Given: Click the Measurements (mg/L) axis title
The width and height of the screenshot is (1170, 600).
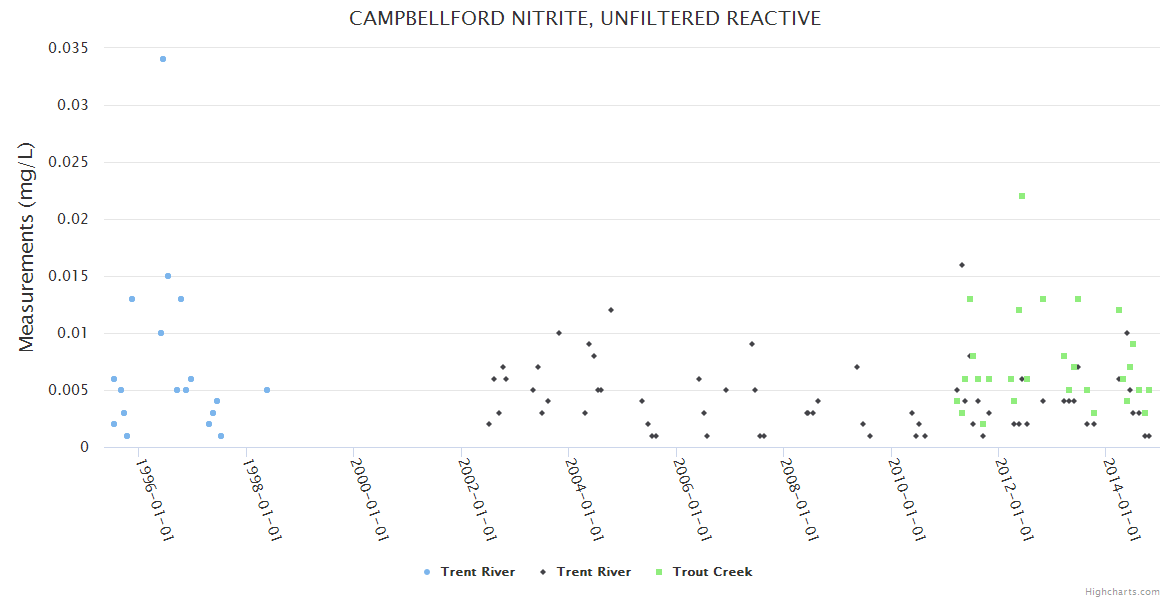Looking at the screenshot, I should pos(27,246).
